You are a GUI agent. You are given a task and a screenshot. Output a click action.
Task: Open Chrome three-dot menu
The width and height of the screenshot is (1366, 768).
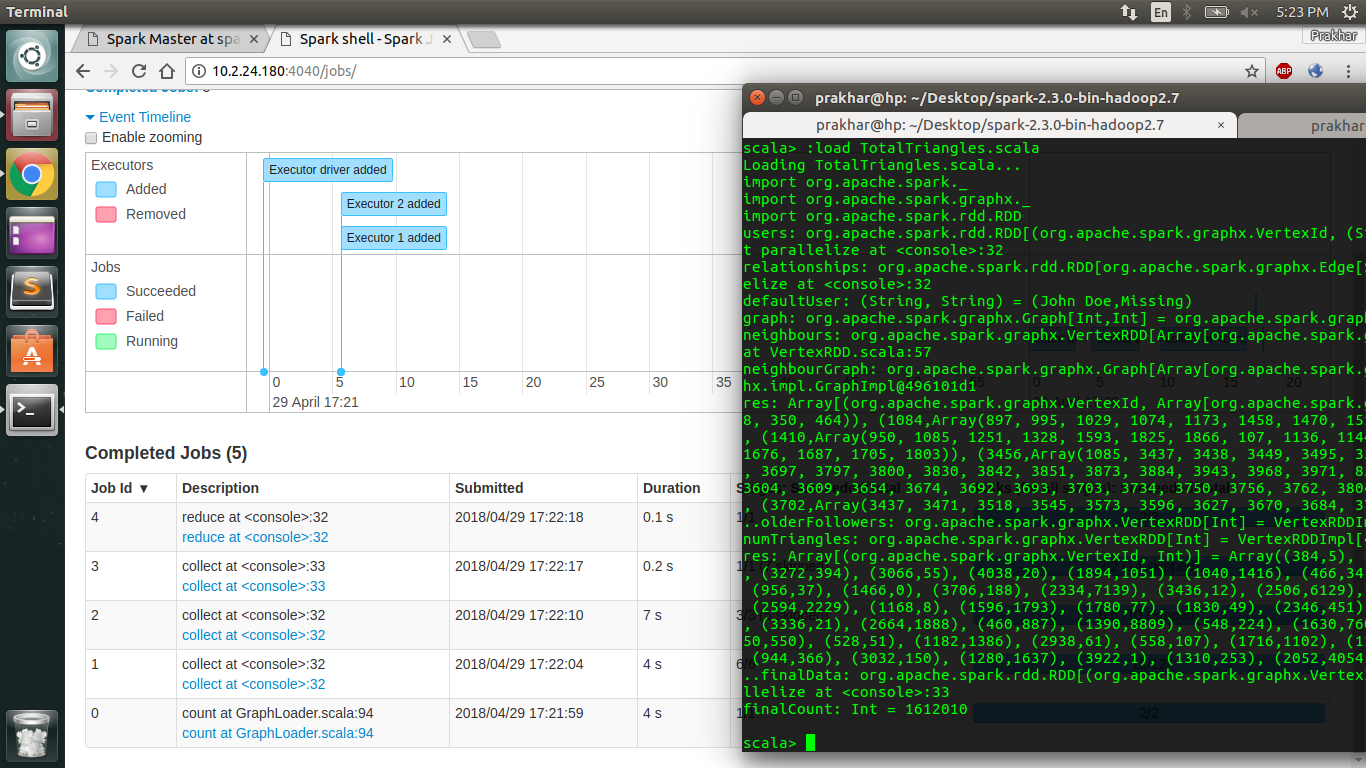coord(1346,71)
